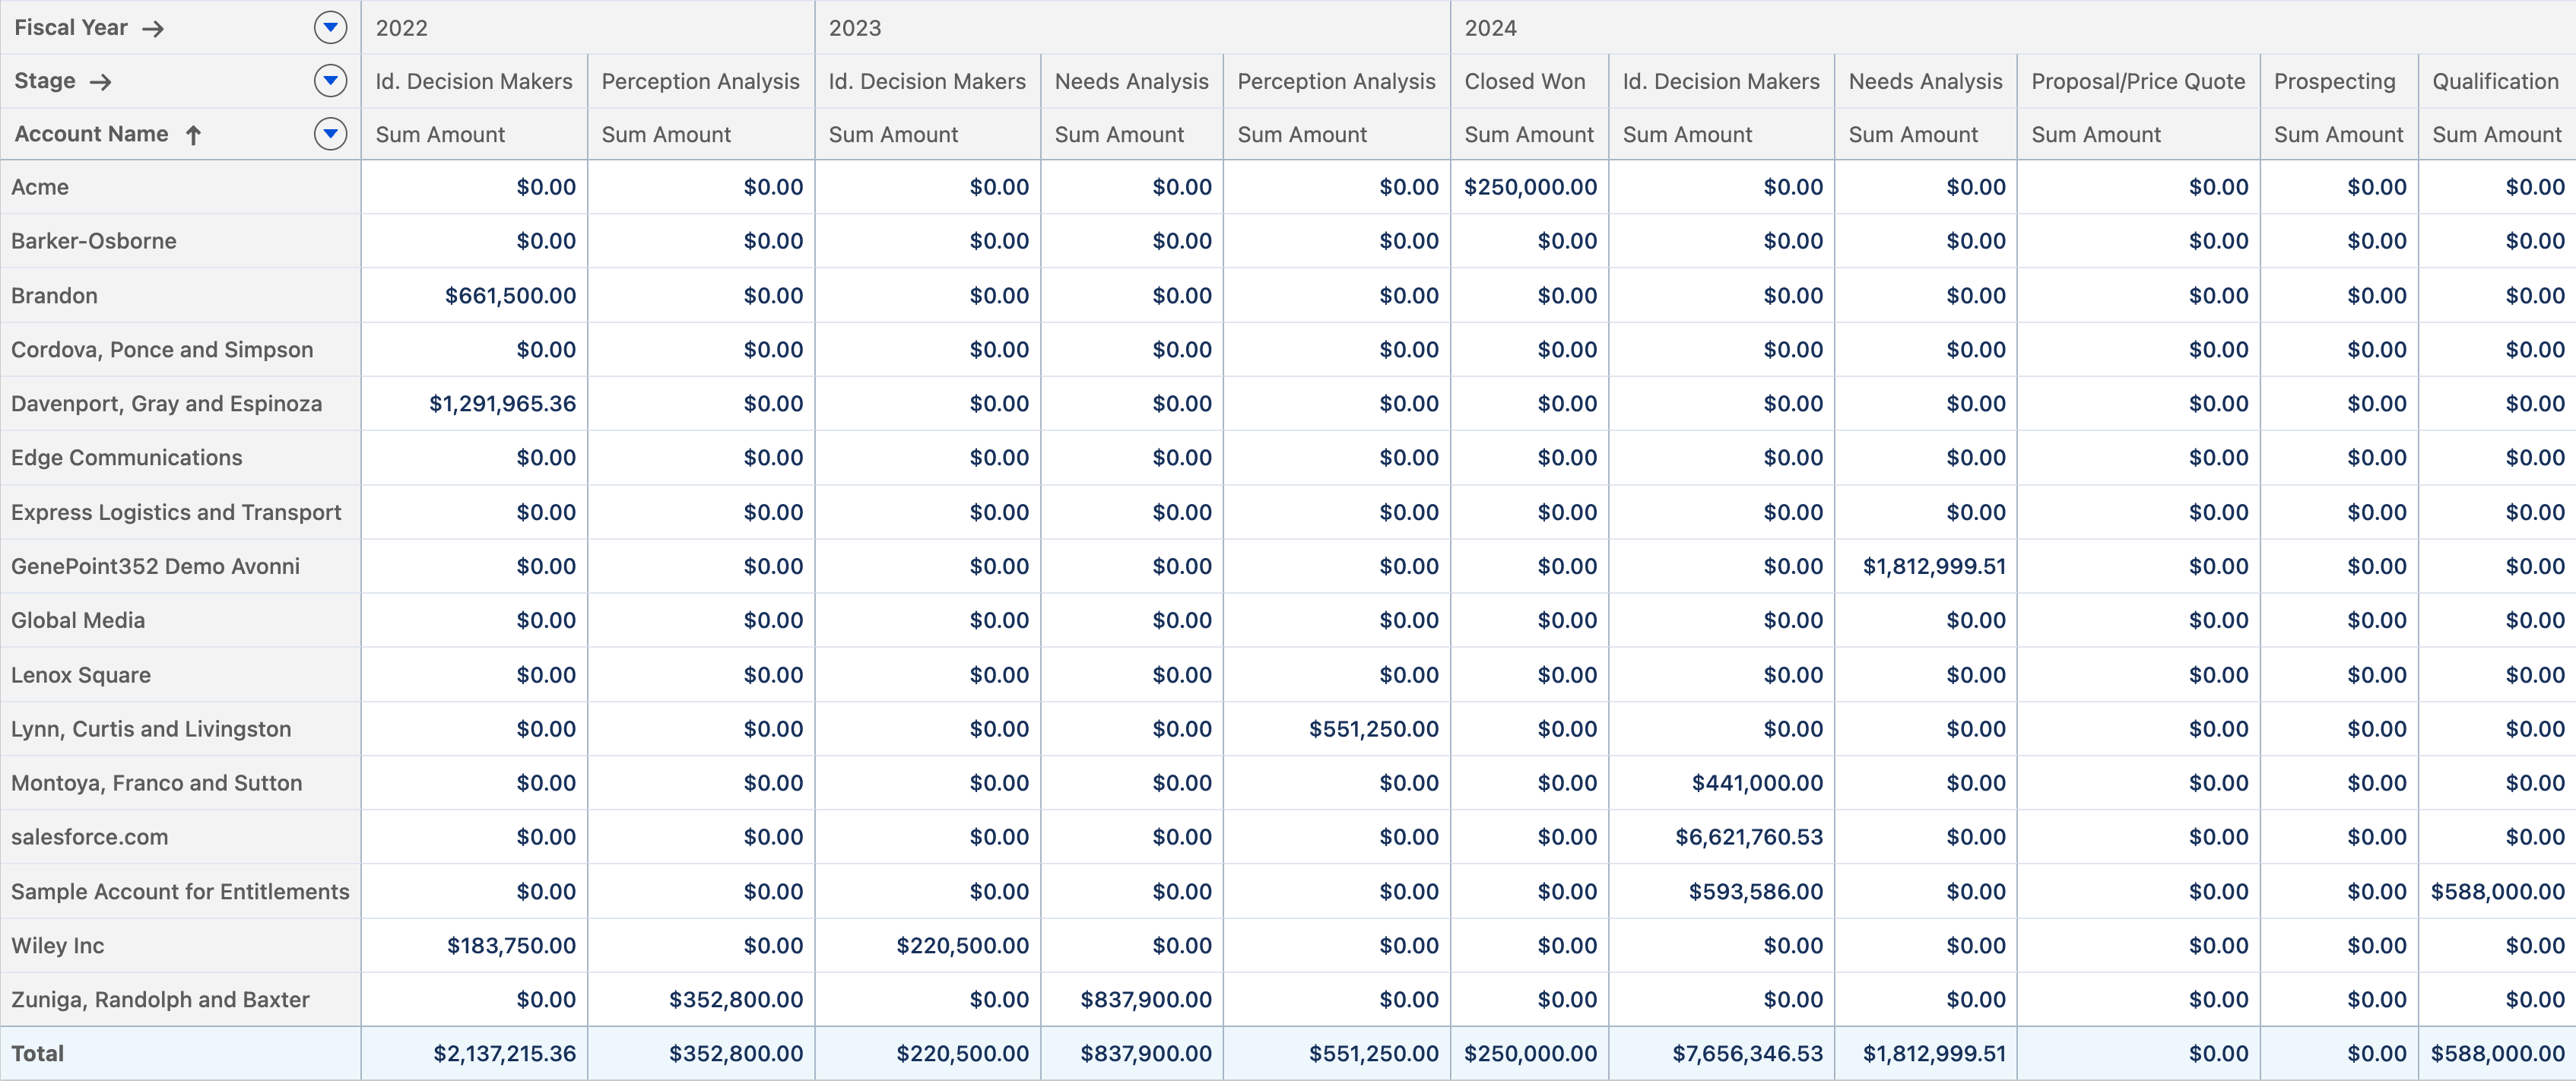Select the Proposal/Price Quote column header
The image size is (2576, 1081).
(x=2138, y=81)
